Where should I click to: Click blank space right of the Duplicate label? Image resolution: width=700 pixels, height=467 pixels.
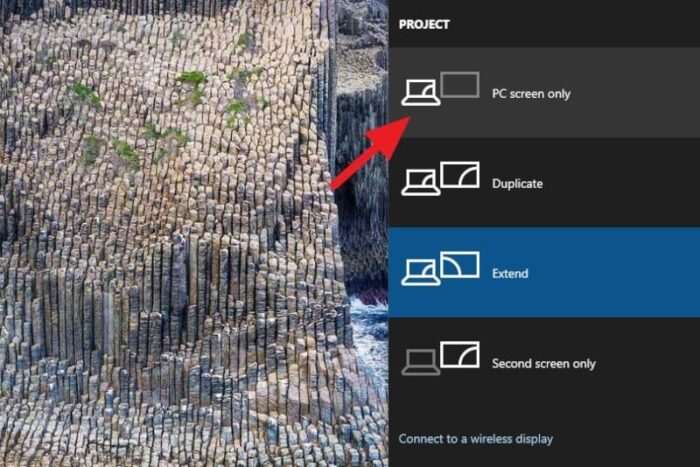625,183
